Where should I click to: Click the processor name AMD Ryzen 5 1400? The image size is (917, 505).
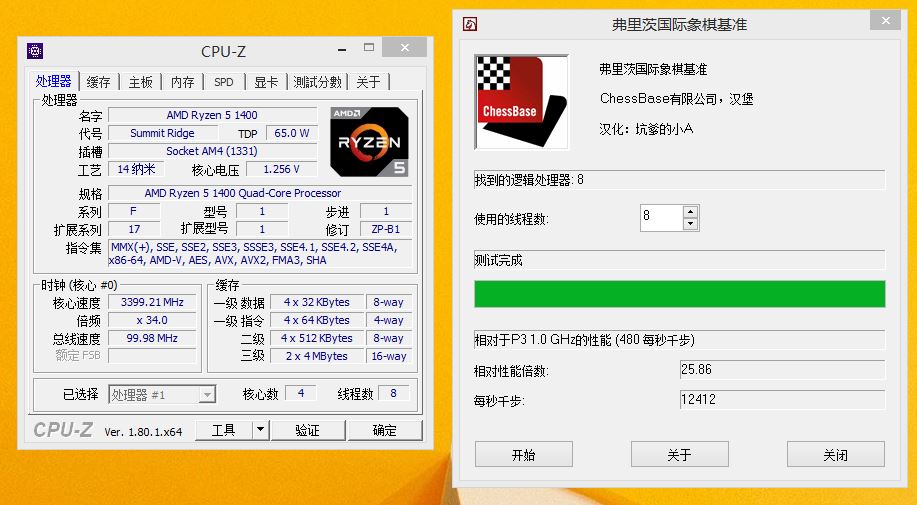pyautogui.click(x=212, y=115)
